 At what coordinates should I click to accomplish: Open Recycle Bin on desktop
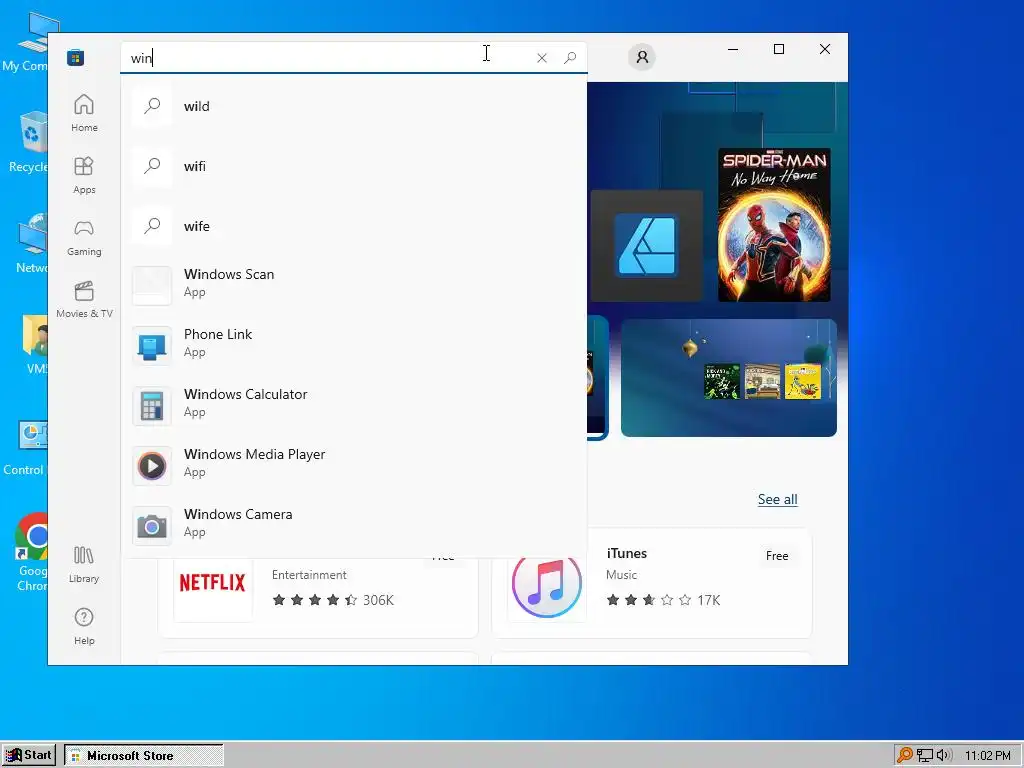point(29,142)
